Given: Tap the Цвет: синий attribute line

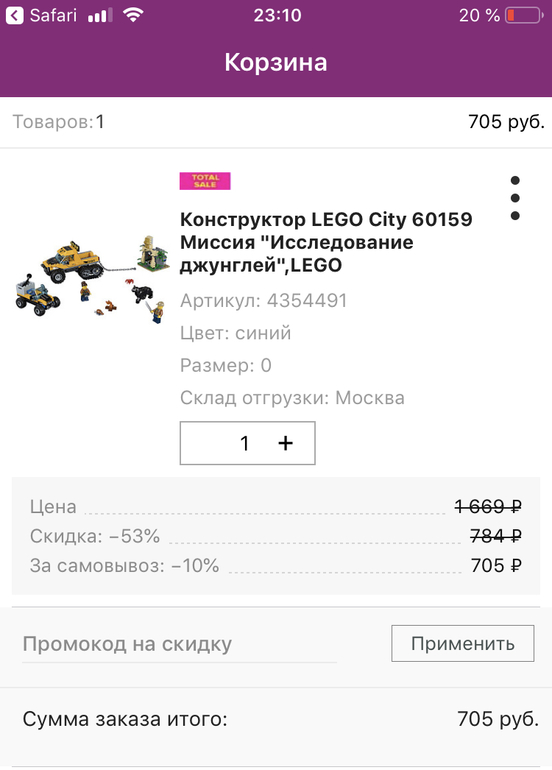Looking at the screenshot, I should coord(236,333).
